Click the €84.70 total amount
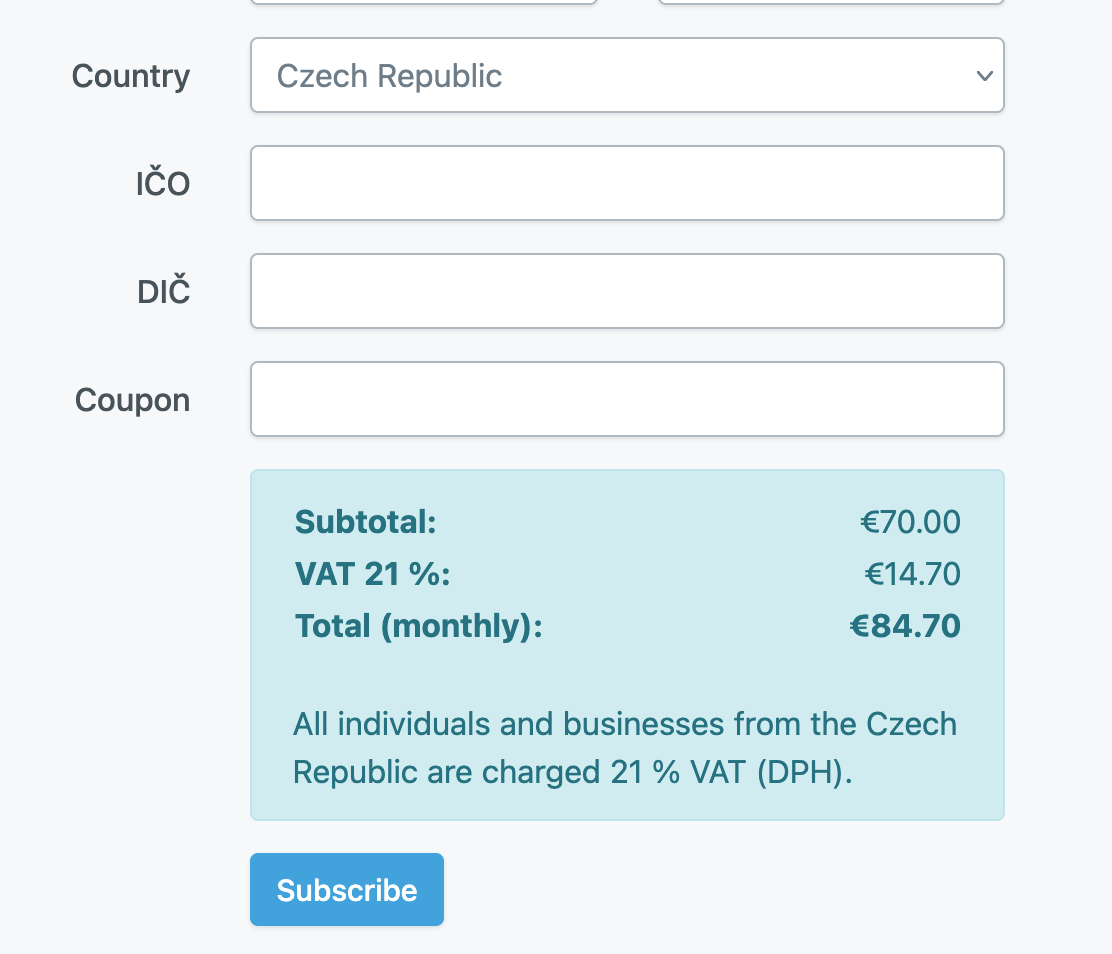1112x954 pixels. coord(906,626)
